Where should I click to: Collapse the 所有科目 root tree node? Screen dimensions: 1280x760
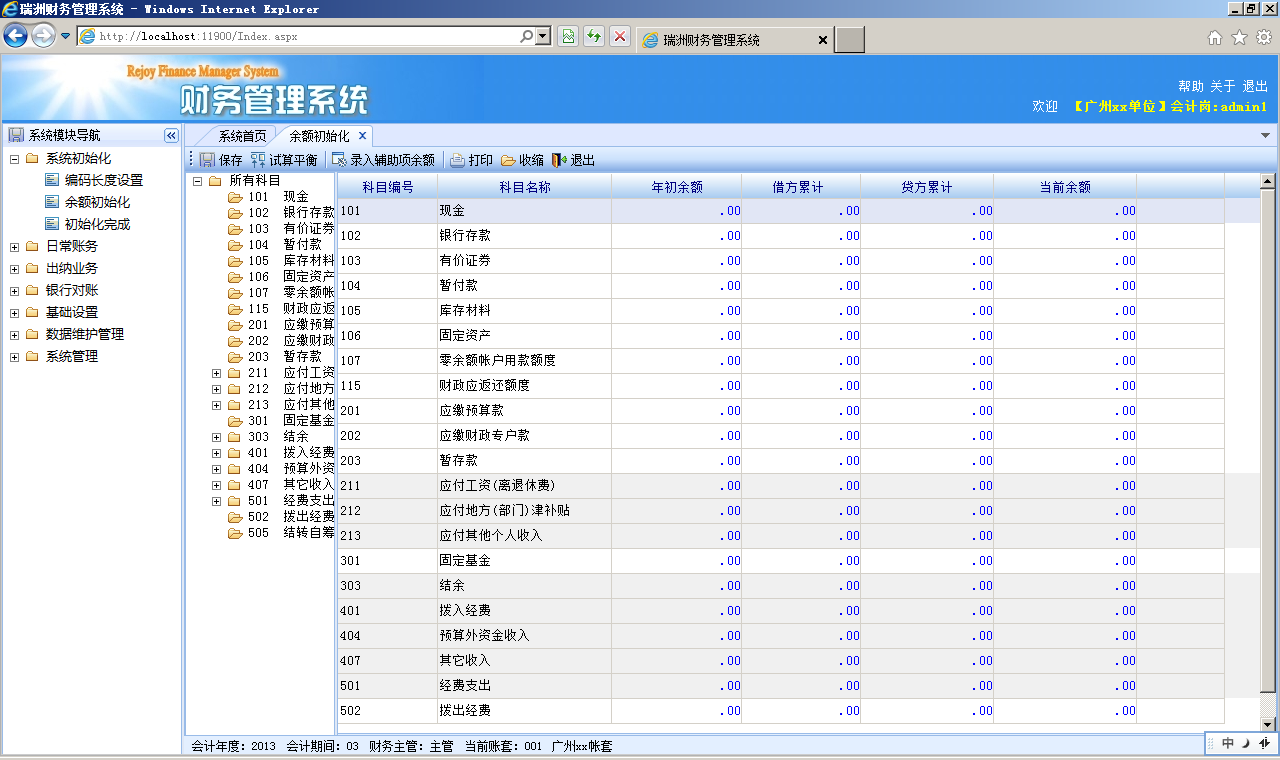click(197, 181)
